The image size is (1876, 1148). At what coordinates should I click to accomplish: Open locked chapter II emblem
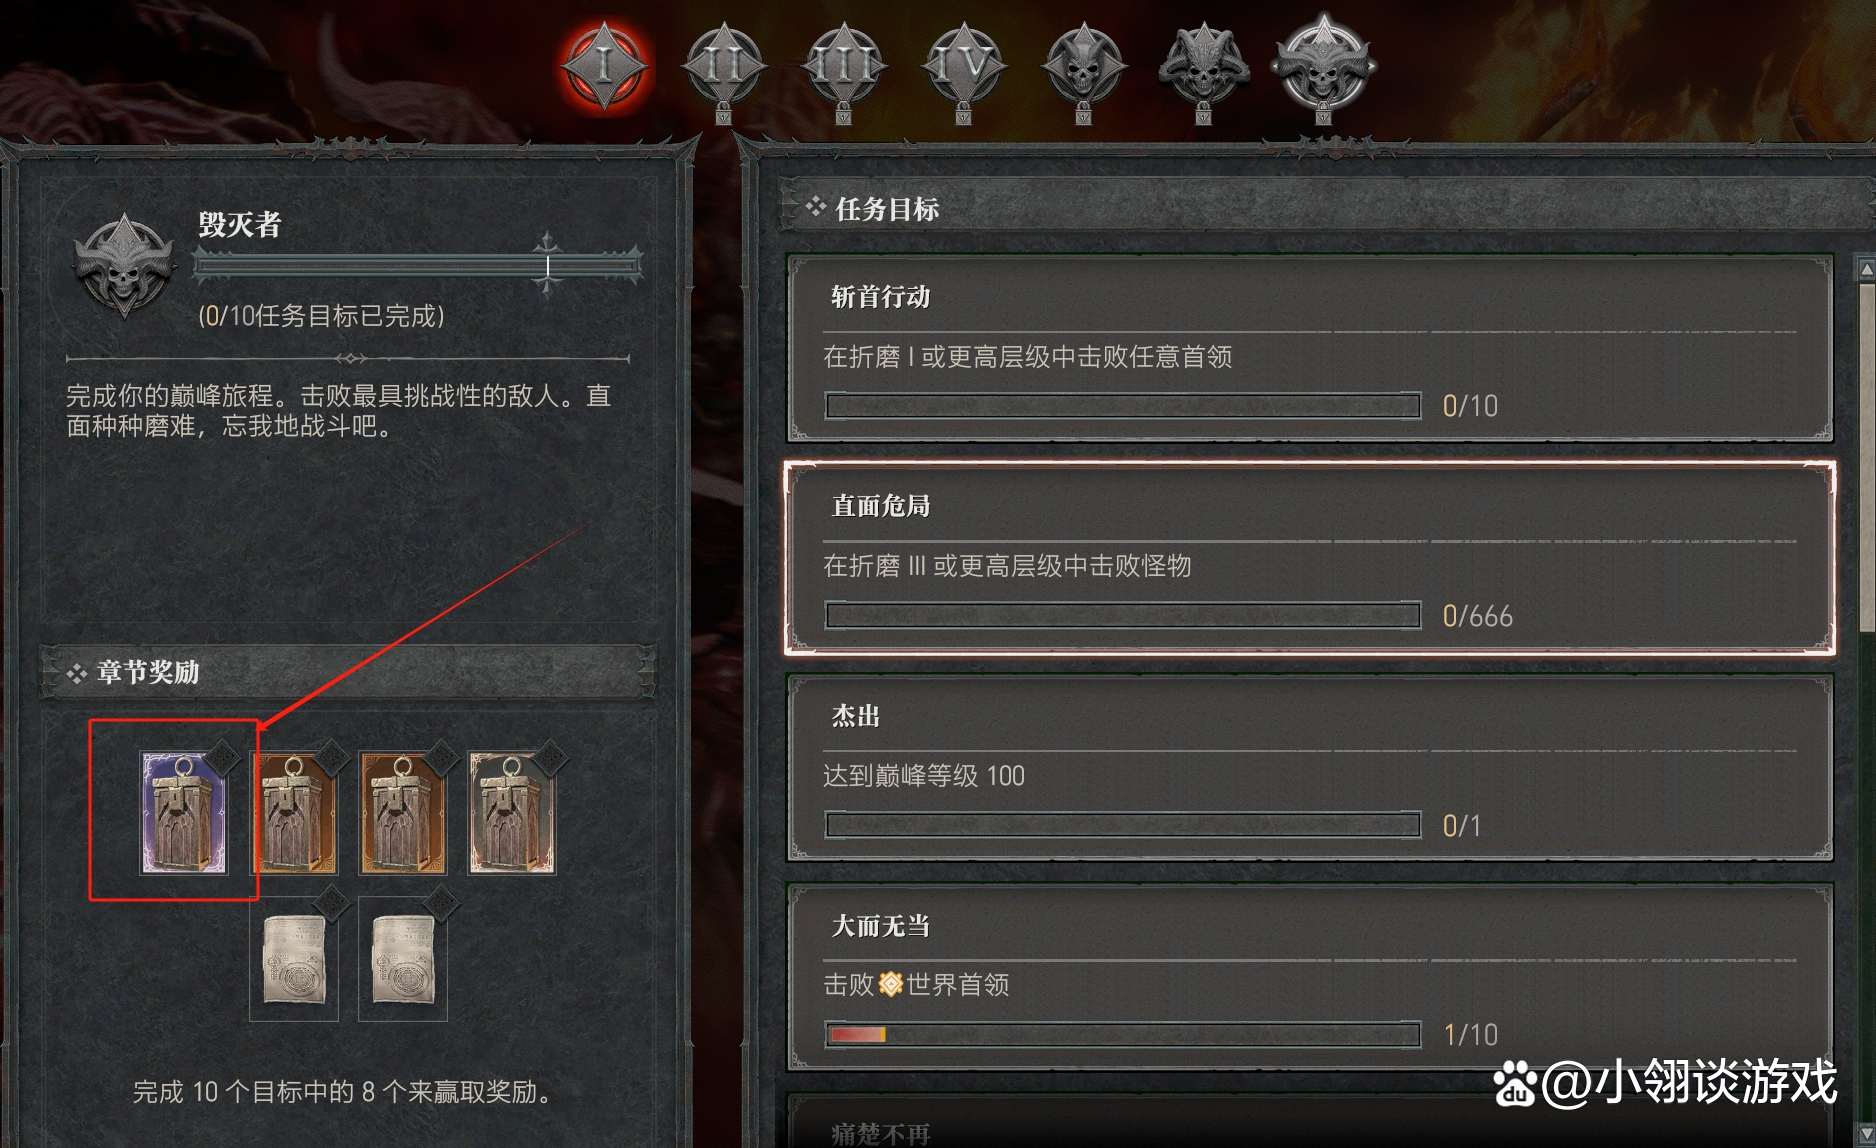point(724,70)
